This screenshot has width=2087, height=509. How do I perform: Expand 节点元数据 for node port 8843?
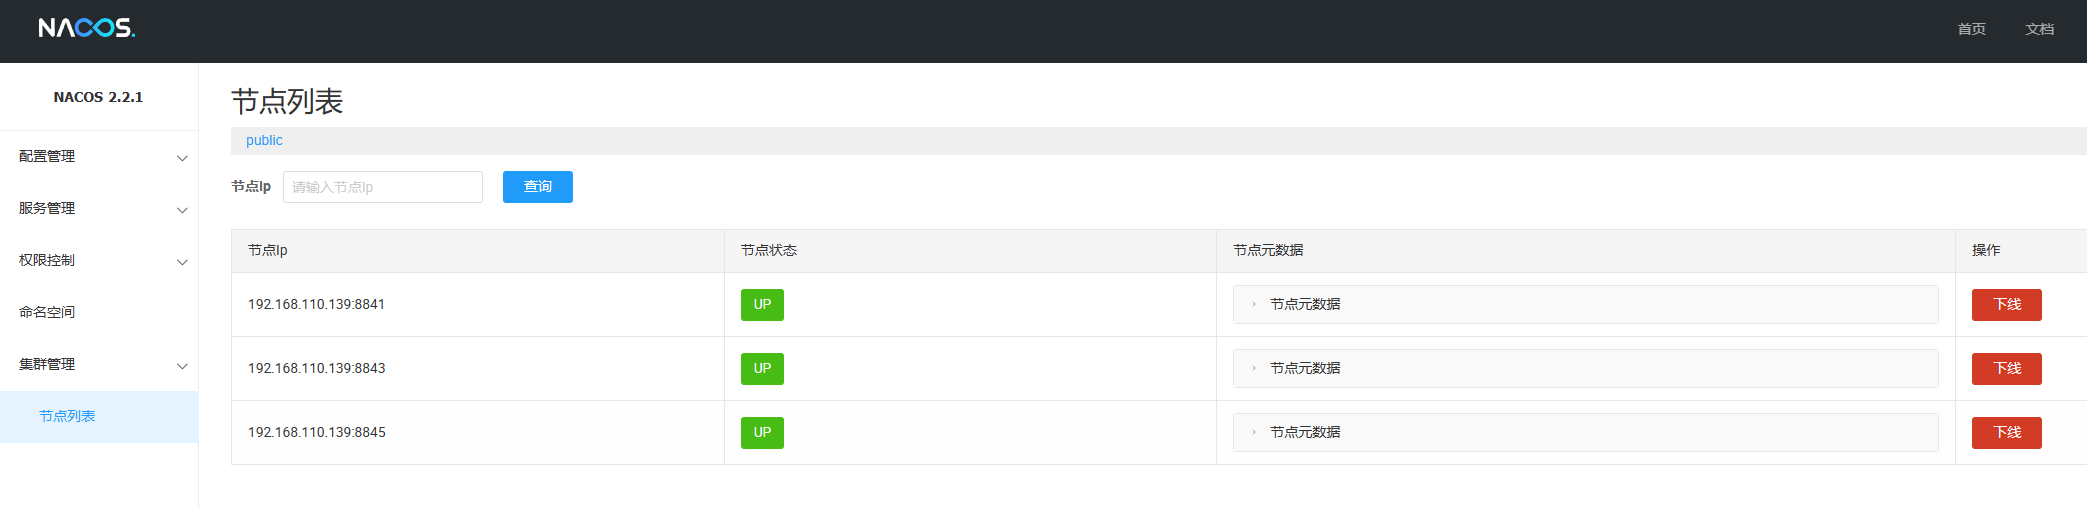[x=1304, y=369]
